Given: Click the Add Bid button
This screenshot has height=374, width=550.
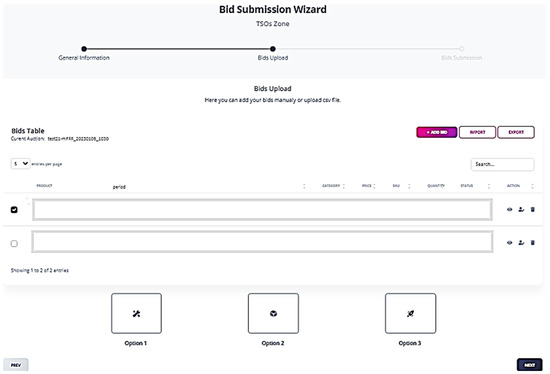Looking at the screenshot, I should pyautogui.click(x=437, y=132).
